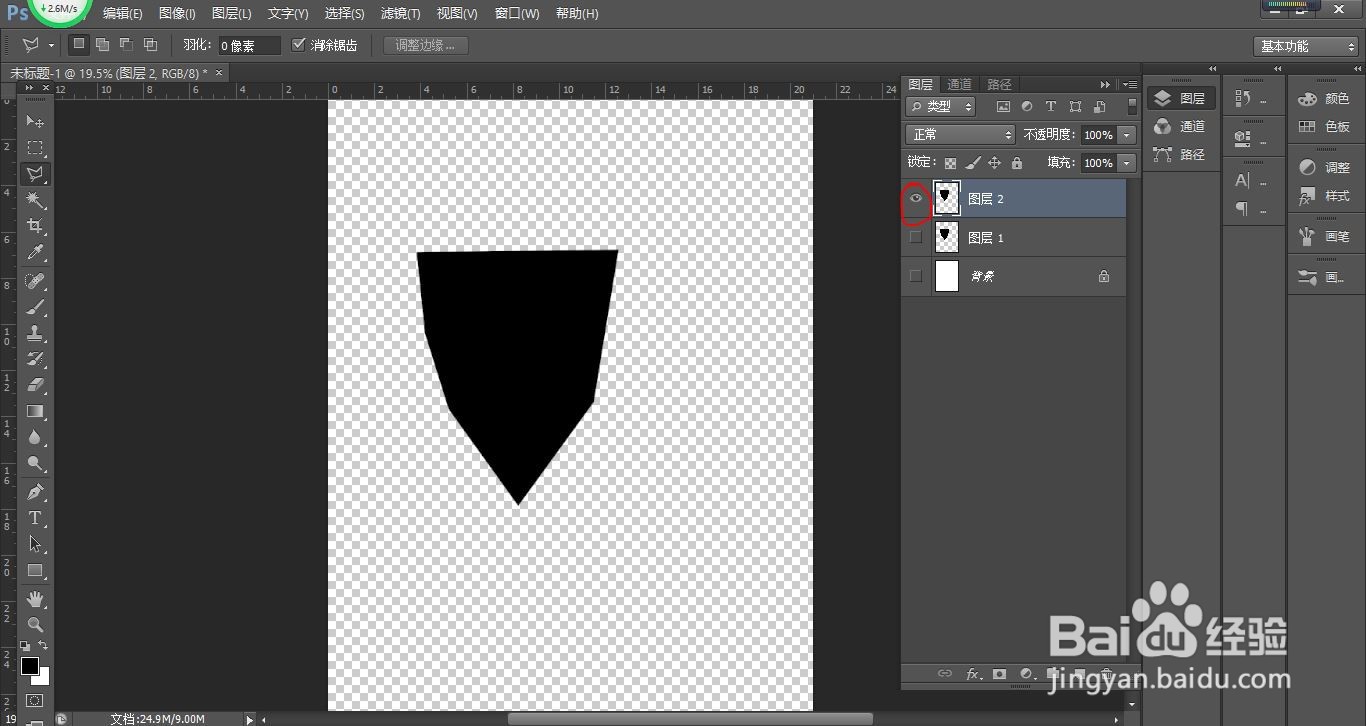Open the lasso tool preset picker arrow
The width and height of the screenshot is (1366, 726).
click(51, 46)
